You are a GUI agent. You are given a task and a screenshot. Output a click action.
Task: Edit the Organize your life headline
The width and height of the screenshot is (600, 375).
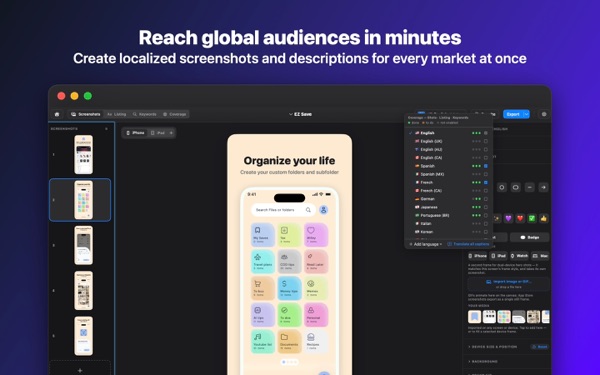[x=289, y=161]
